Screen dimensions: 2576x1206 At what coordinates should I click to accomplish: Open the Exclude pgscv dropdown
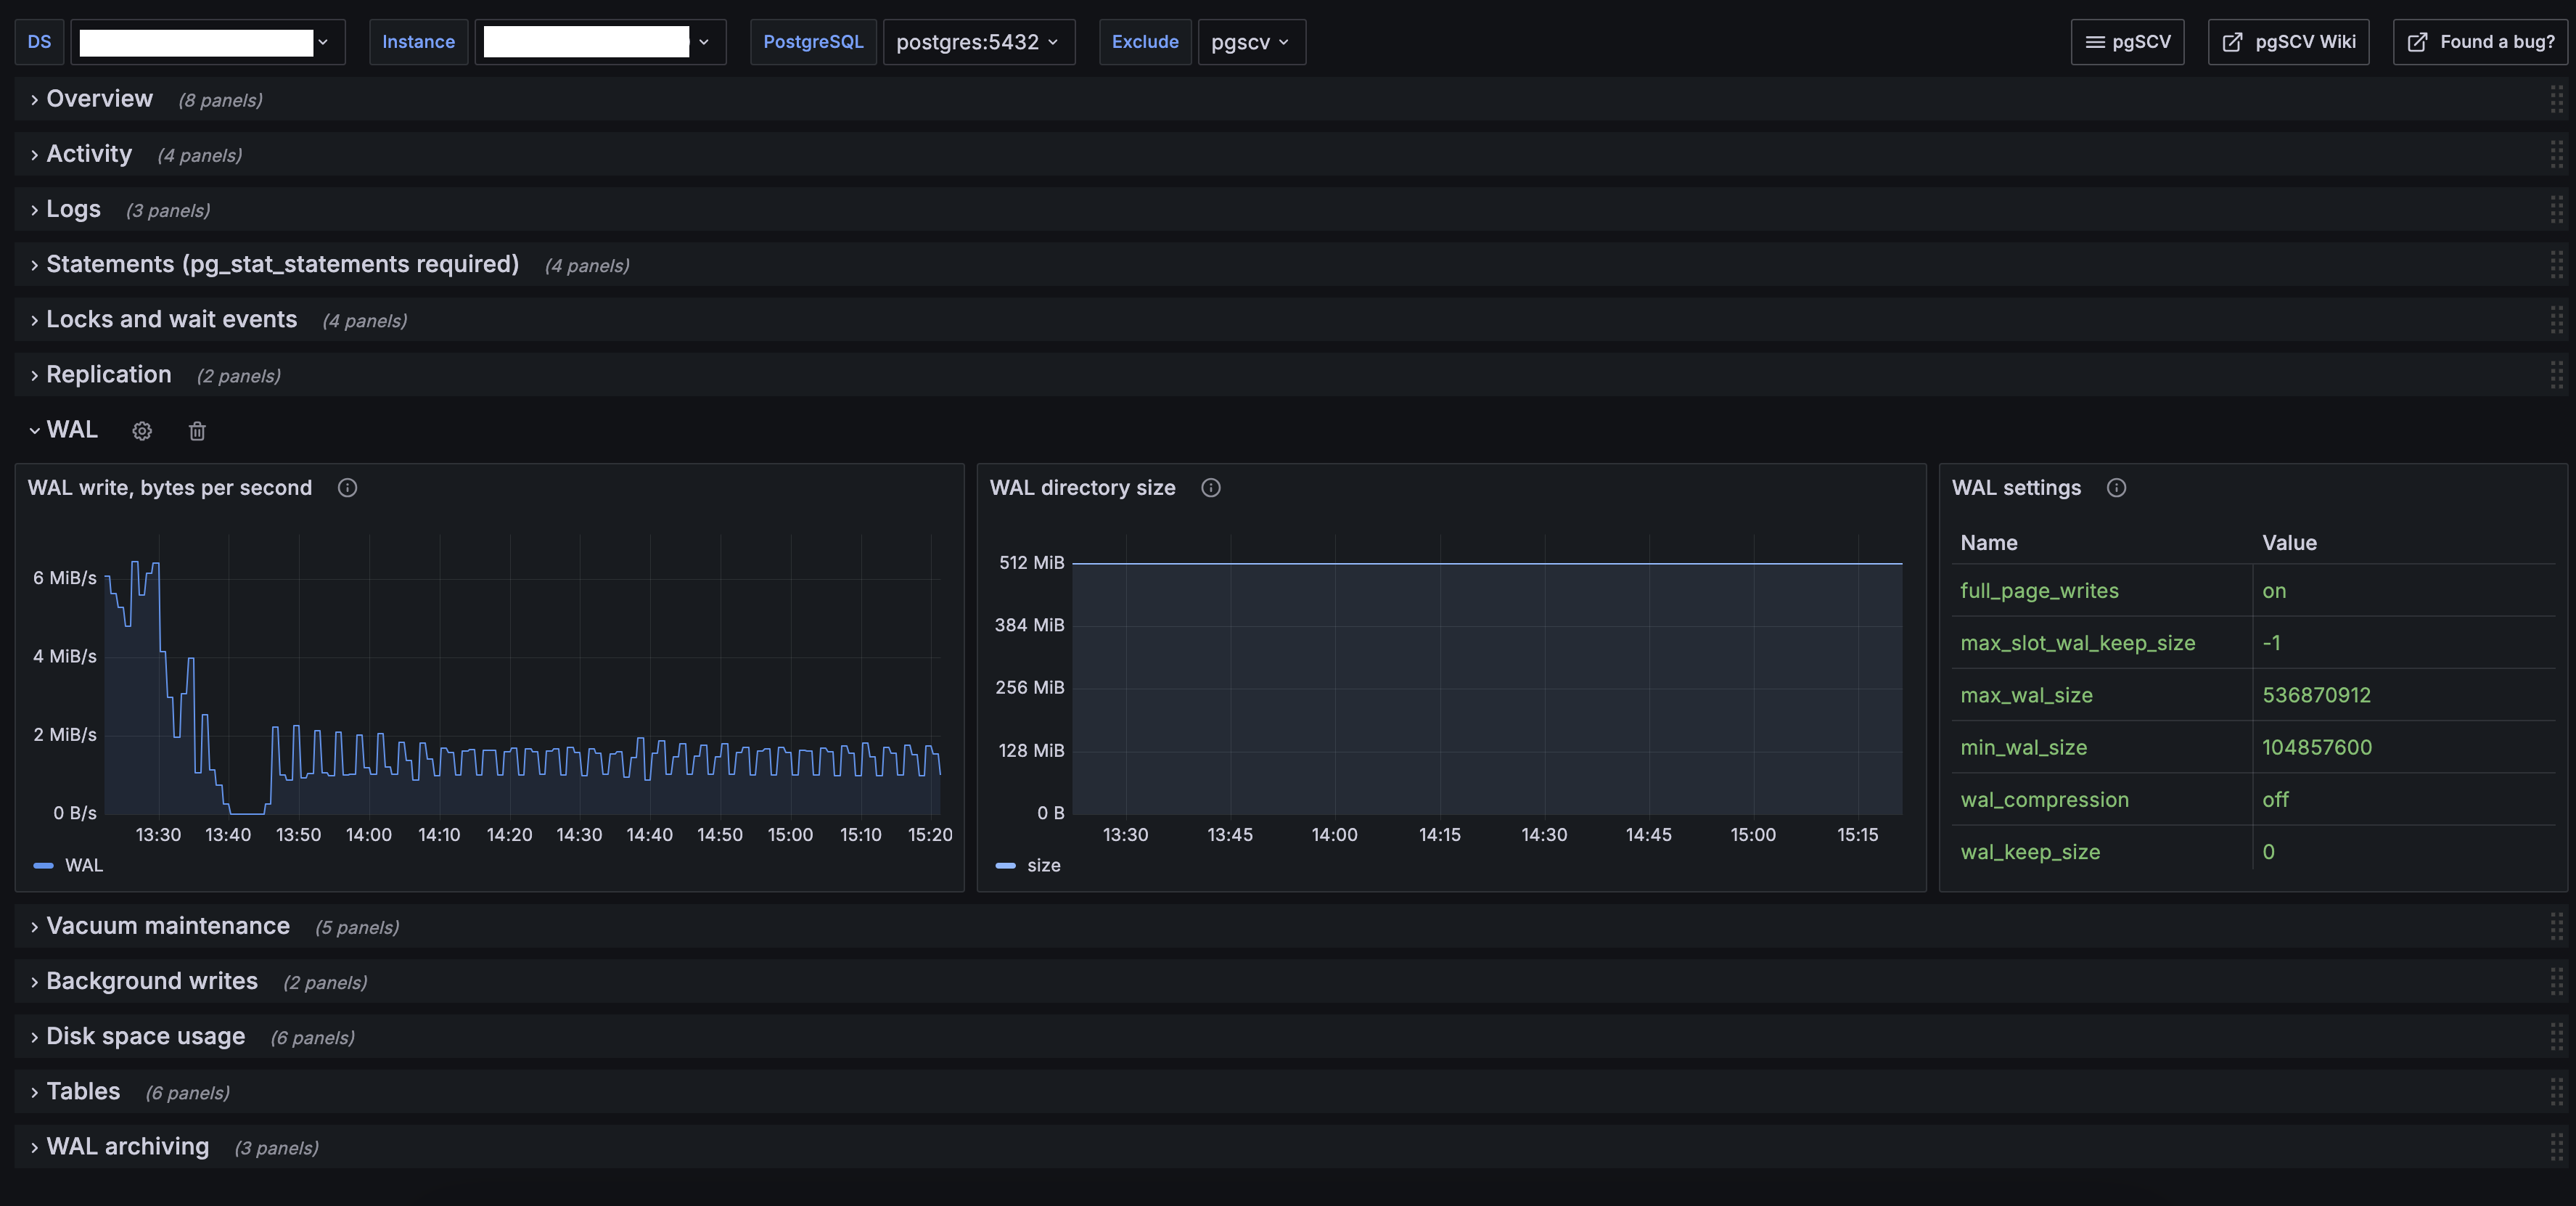point(1250,42)
